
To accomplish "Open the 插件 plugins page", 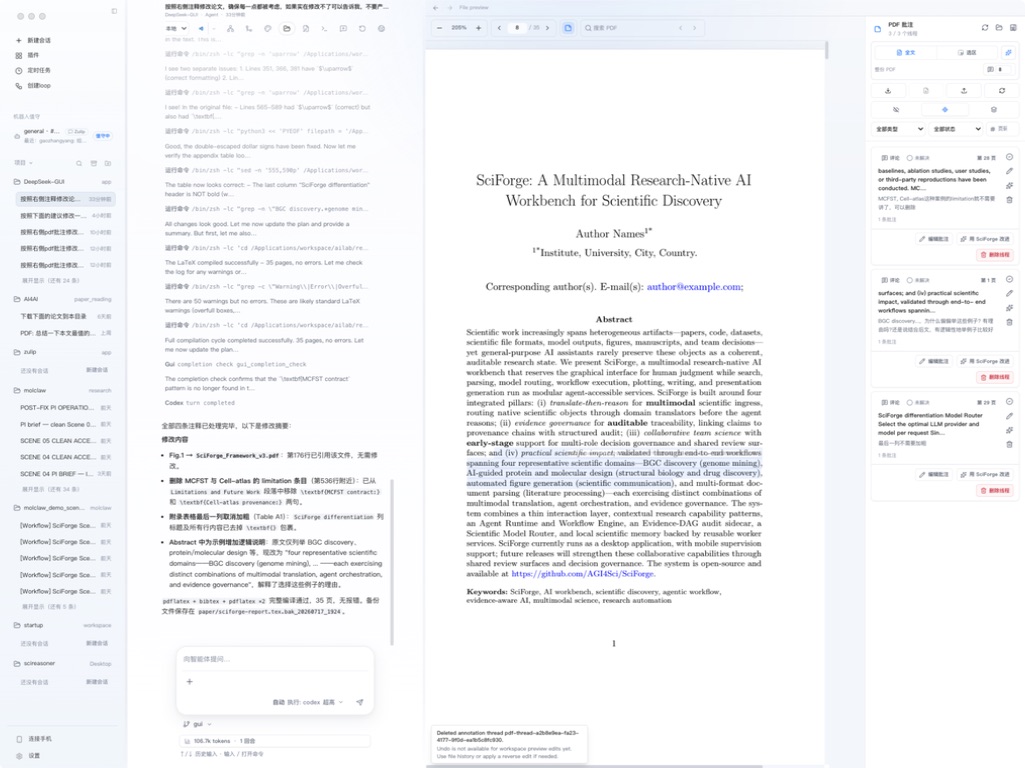I will pyautogui.click(x=27, y=55).
